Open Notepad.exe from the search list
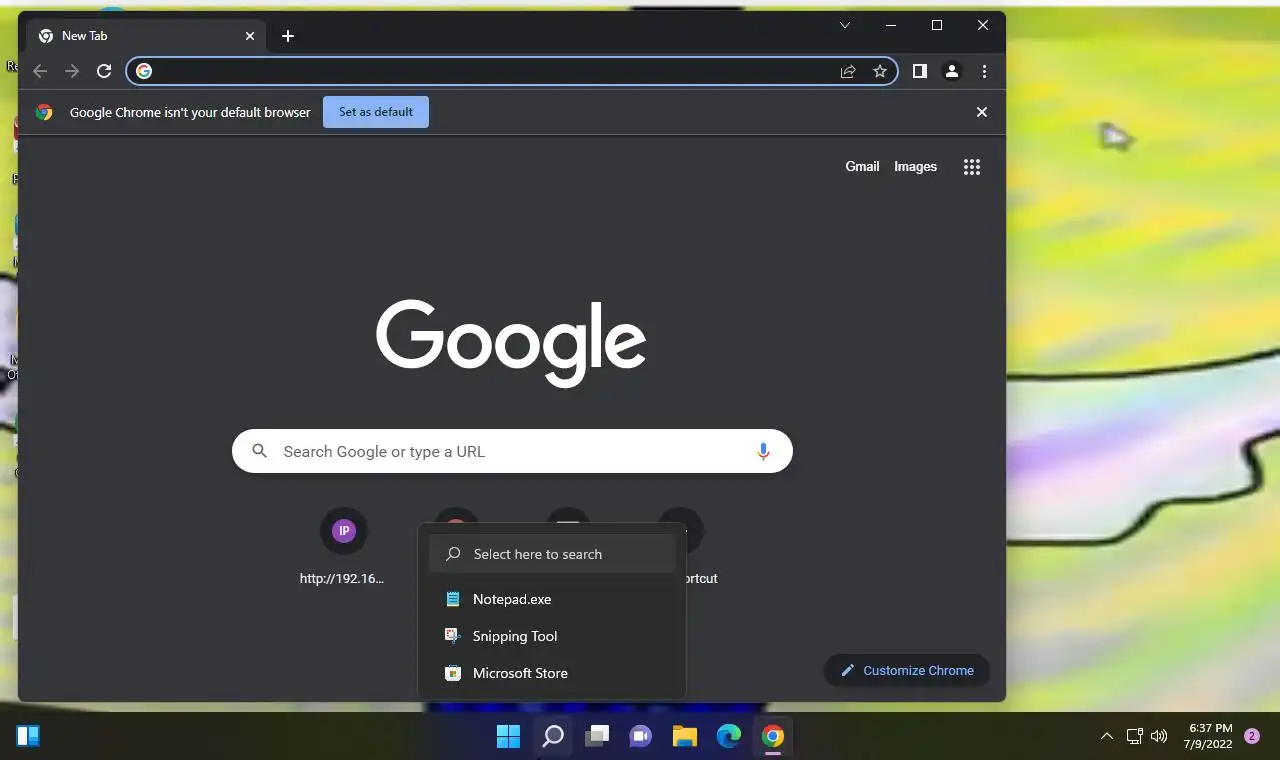The image size is (1280, 760). click(552, 599)
